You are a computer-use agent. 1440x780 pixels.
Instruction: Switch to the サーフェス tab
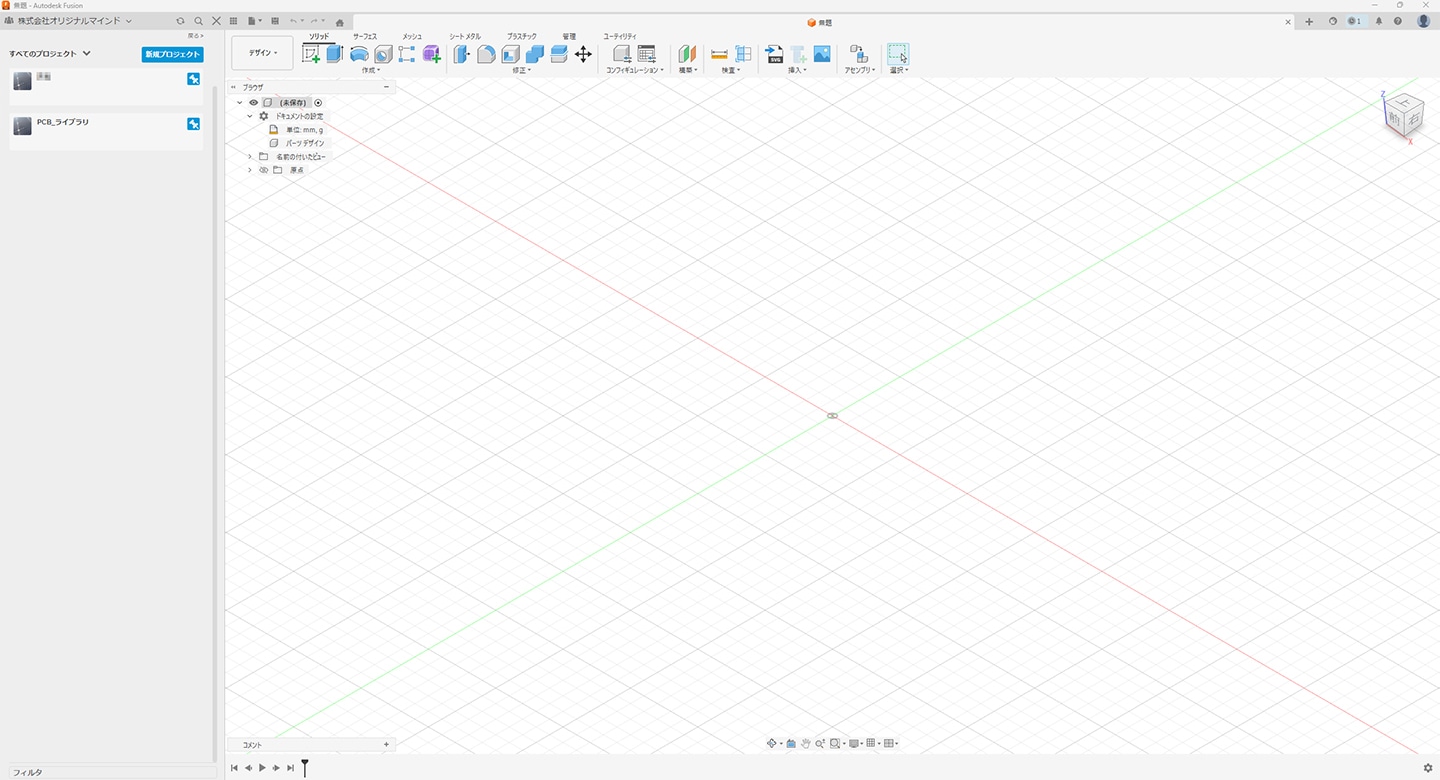click(365, 36)
